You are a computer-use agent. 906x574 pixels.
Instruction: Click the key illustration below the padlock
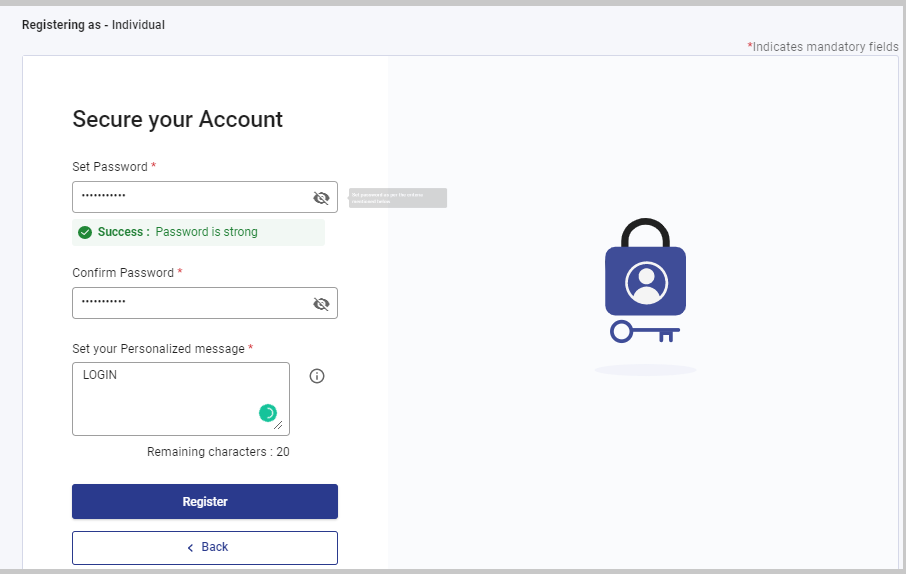[645, 331]
